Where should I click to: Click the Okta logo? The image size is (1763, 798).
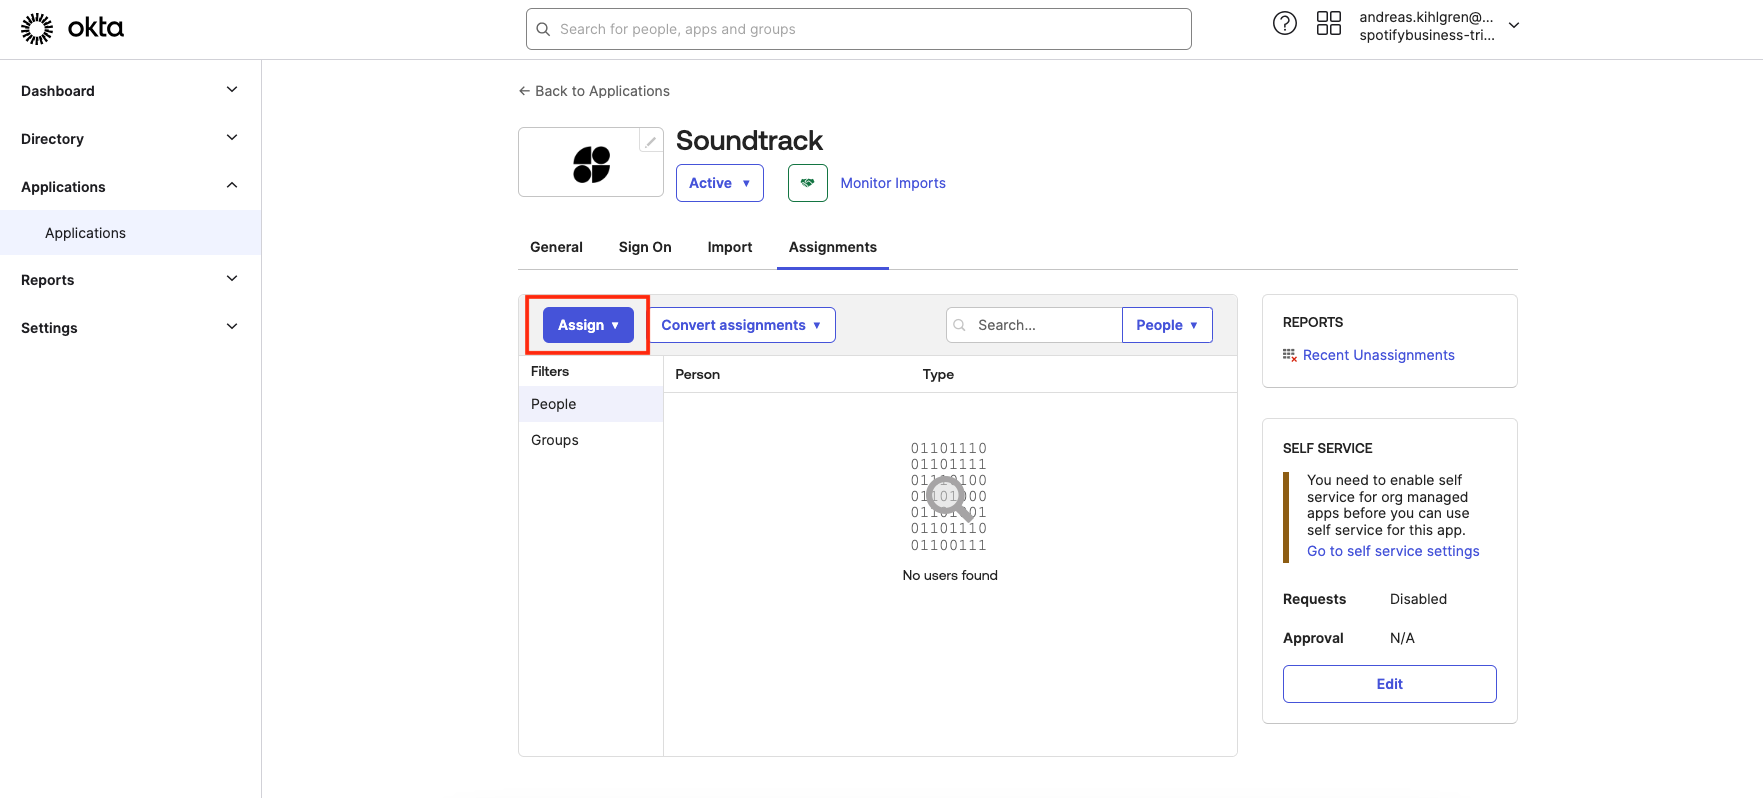click(x=72, y=29)
